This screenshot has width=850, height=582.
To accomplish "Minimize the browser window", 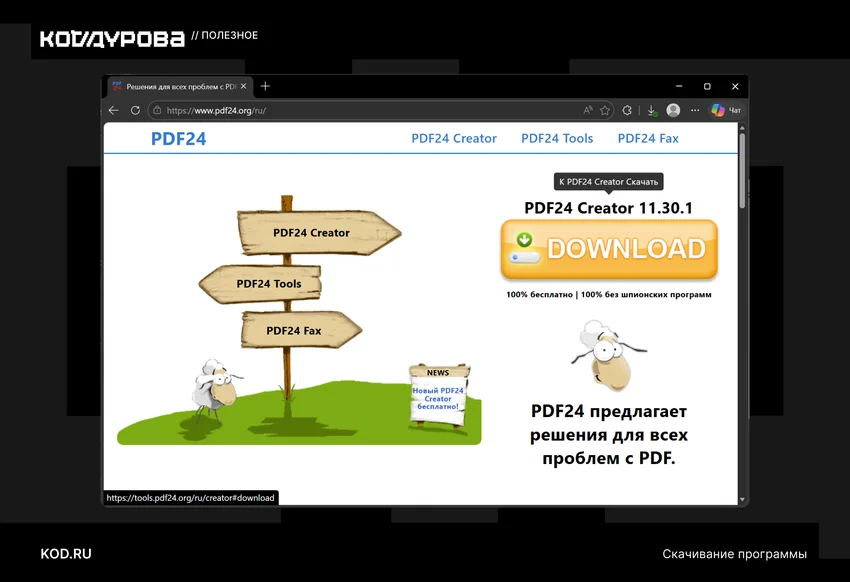I will click(x=679, y=86).
